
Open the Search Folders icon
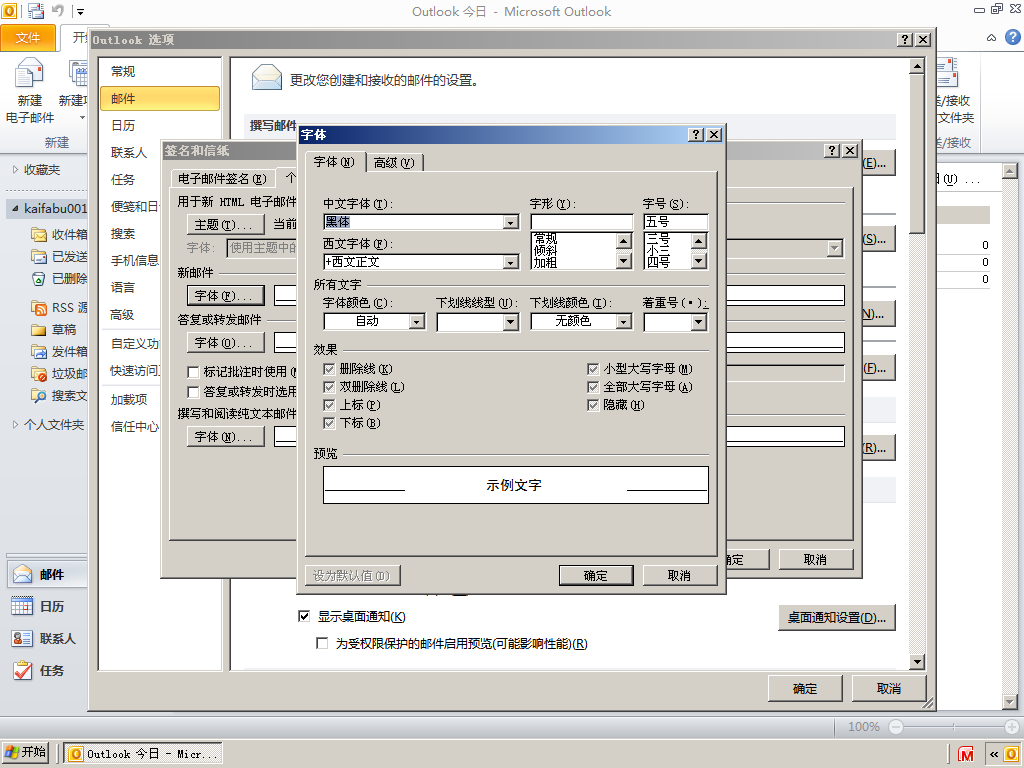click(x=39, y=395)
